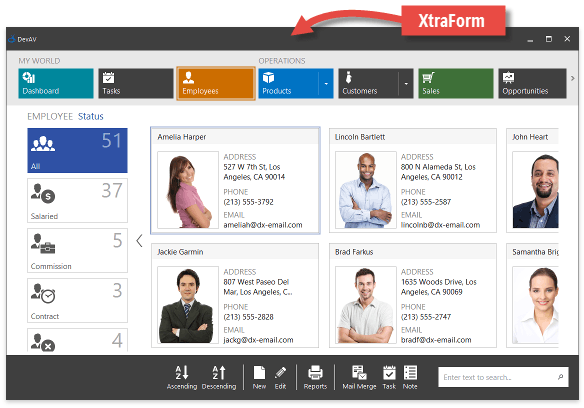The width and height of the screenshot is (584, 408).
Task: Click search magnifier icon in search box
Action: pyautogui.click(x=560, y=377)
